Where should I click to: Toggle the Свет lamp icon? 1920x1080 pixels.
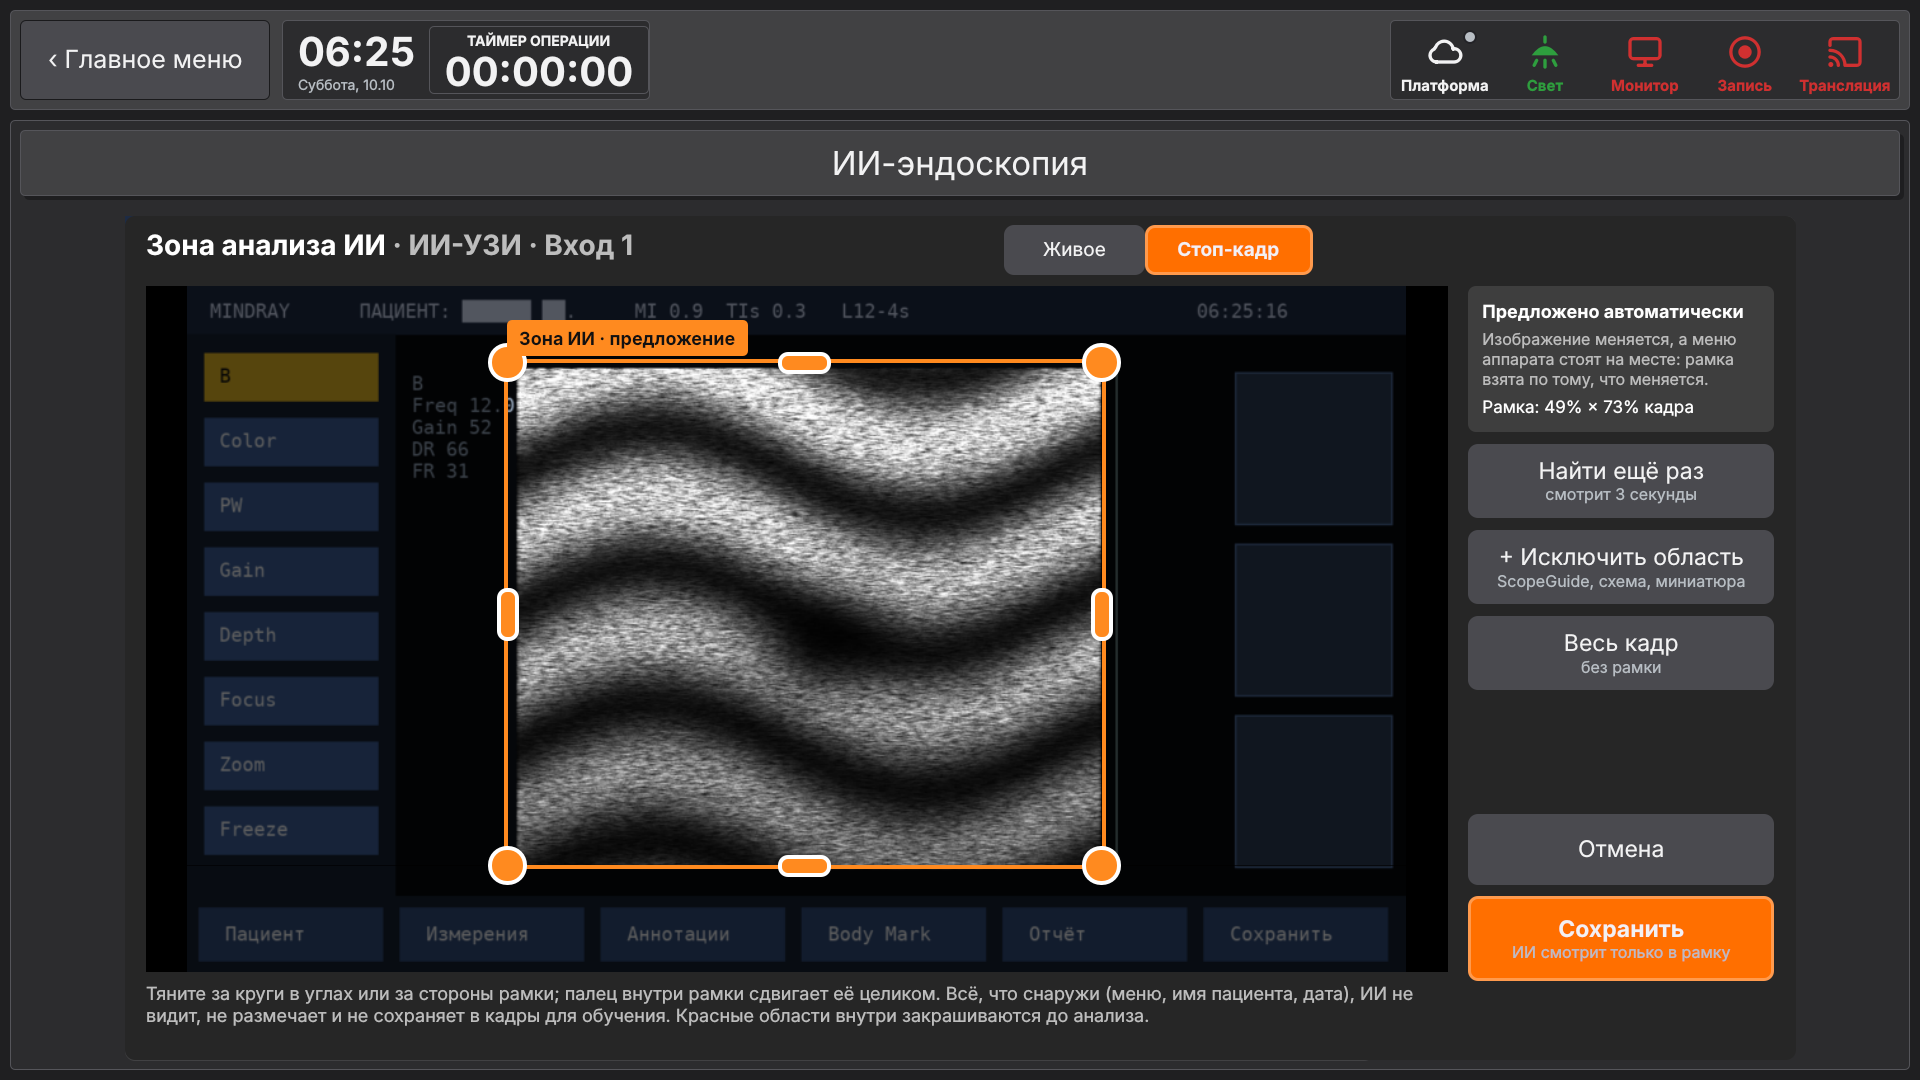tap(1544, 63)
